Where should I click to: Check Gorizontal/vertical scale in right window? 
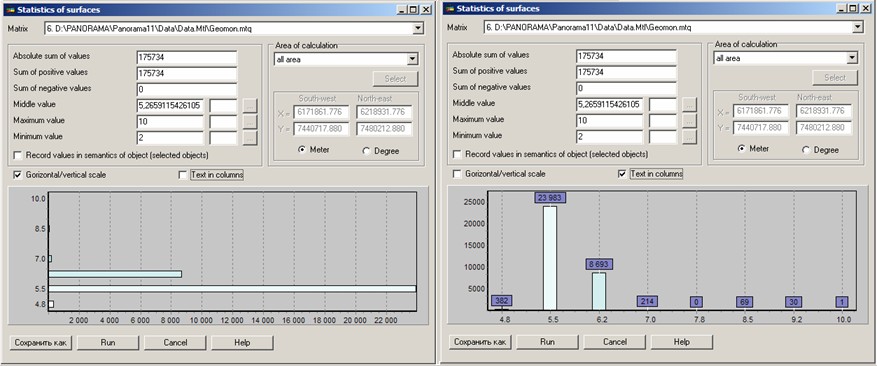click(458, 174)
